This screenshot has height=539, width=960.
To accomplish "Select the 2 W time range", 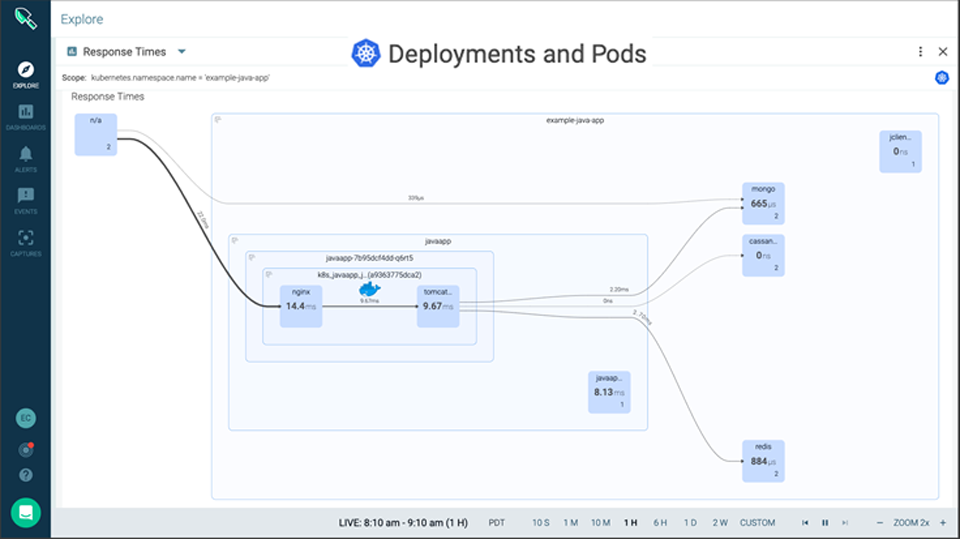I will point(720,523).
